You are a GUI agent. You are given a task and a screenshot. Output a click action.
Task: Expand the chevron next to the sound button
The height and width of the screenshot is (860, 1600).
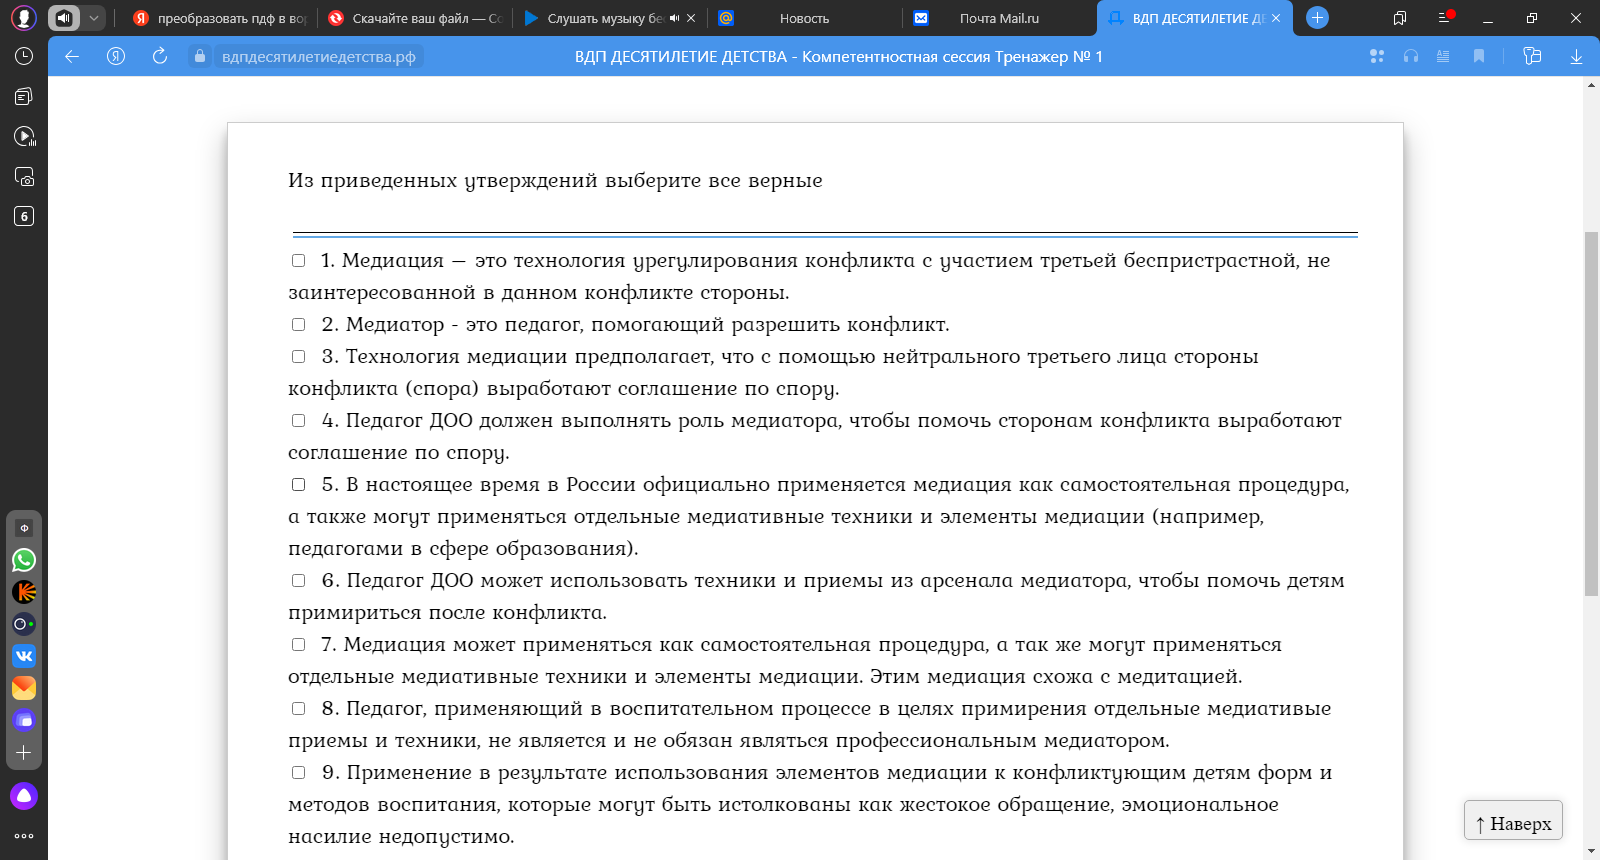point(93,18)
